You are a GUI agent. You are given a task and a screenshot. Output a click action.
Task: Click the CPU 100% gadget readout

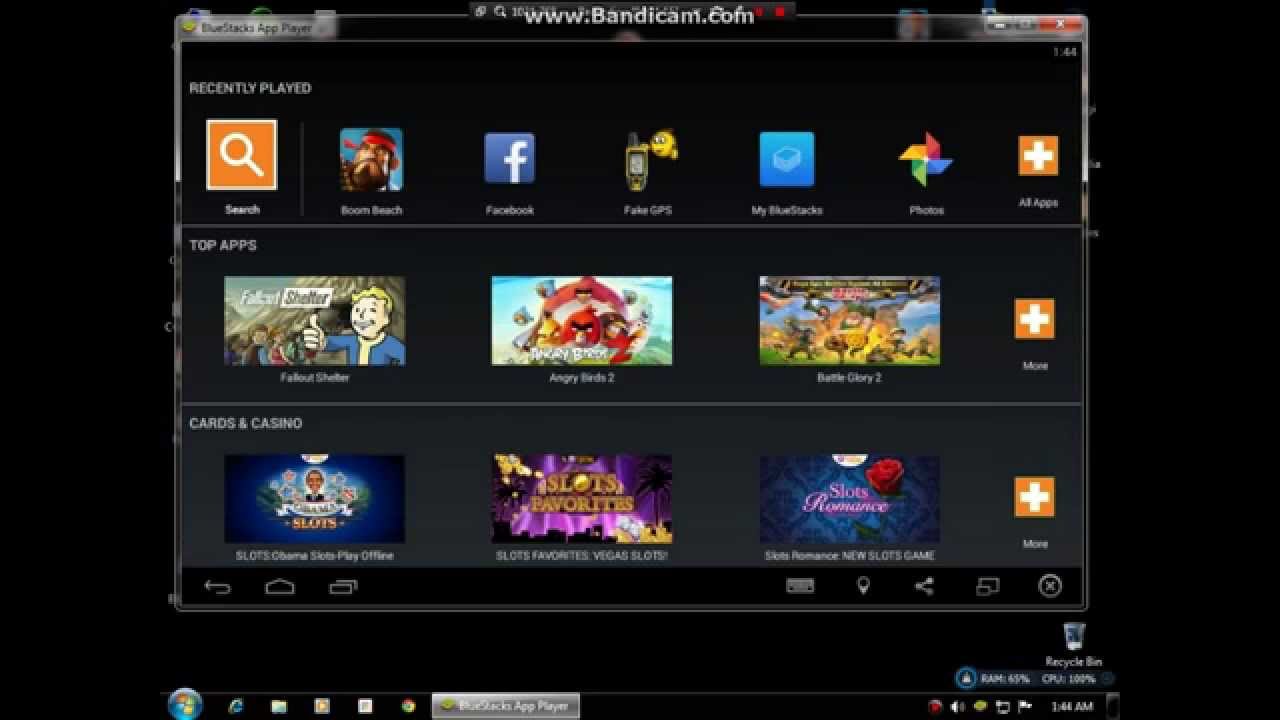pyautogui.click(x=1069, y=679)
